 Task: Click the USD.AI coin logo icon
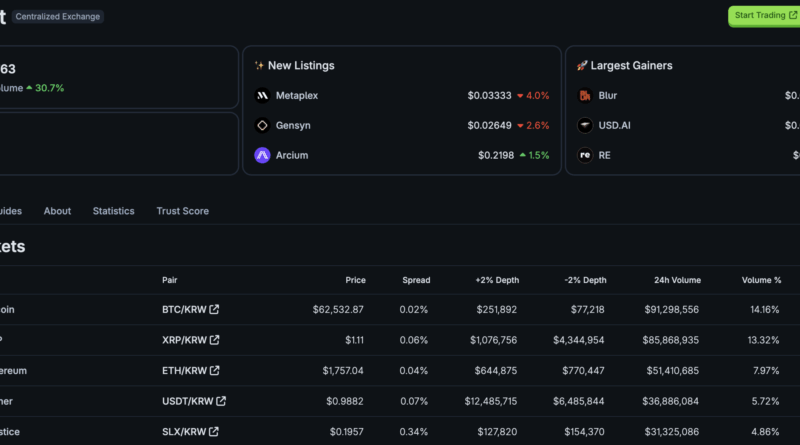[585, 125]
